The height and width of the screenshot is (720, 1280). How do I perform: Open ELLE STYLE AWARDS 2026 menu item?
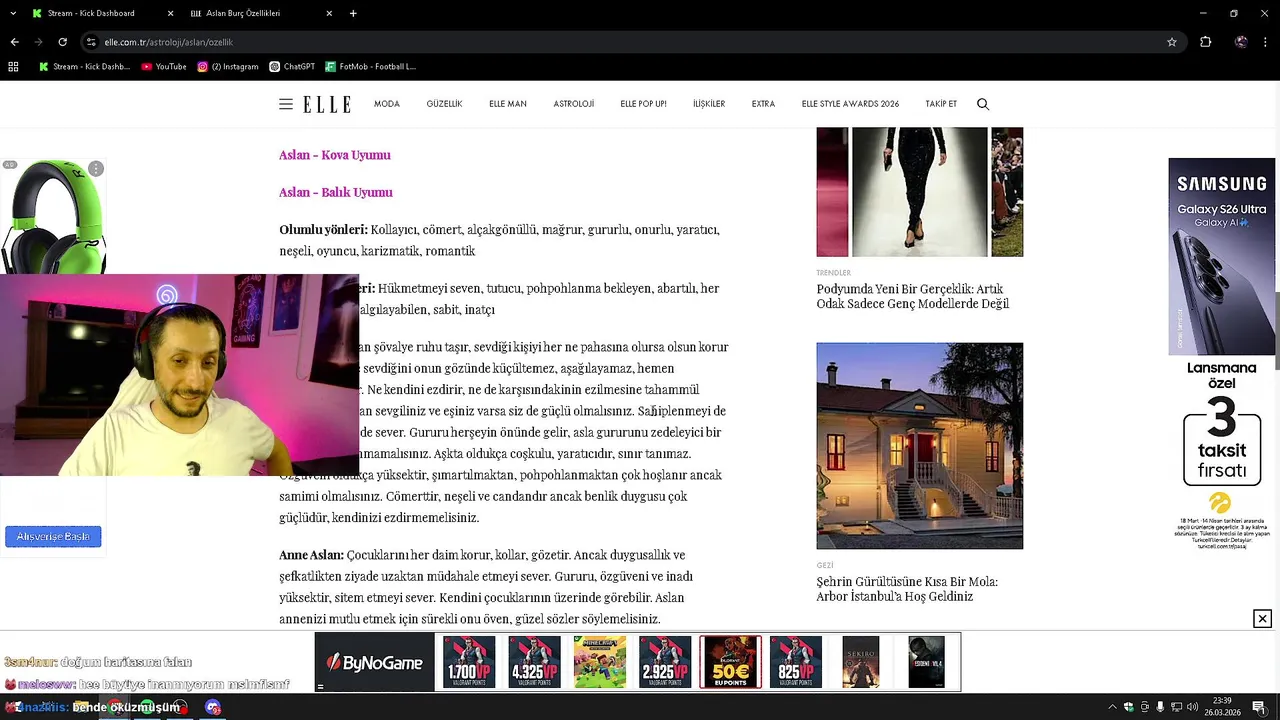pyautogui.click(x=850, y=104)
